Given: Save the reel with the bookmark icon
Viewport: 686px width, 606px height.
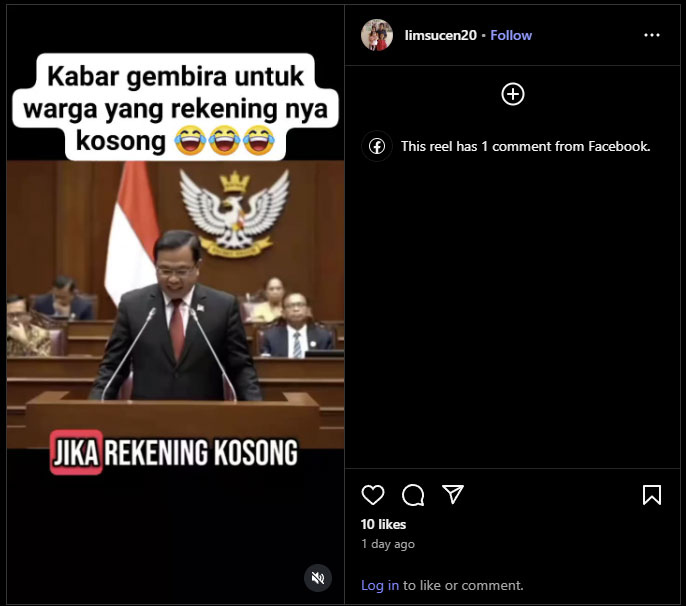Looking at the screenshot, I should click(x=651, y=495).
